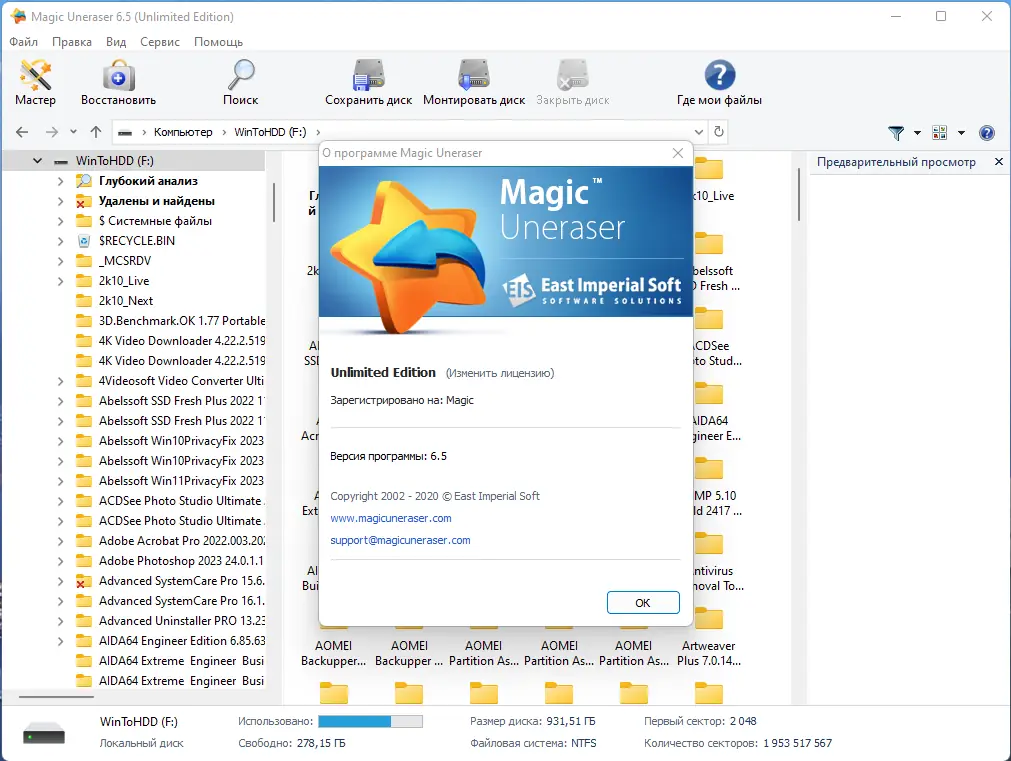Click Изменить лицензию link
The height and width of the screenshot is (761, 1011).
tap(500, 373)
